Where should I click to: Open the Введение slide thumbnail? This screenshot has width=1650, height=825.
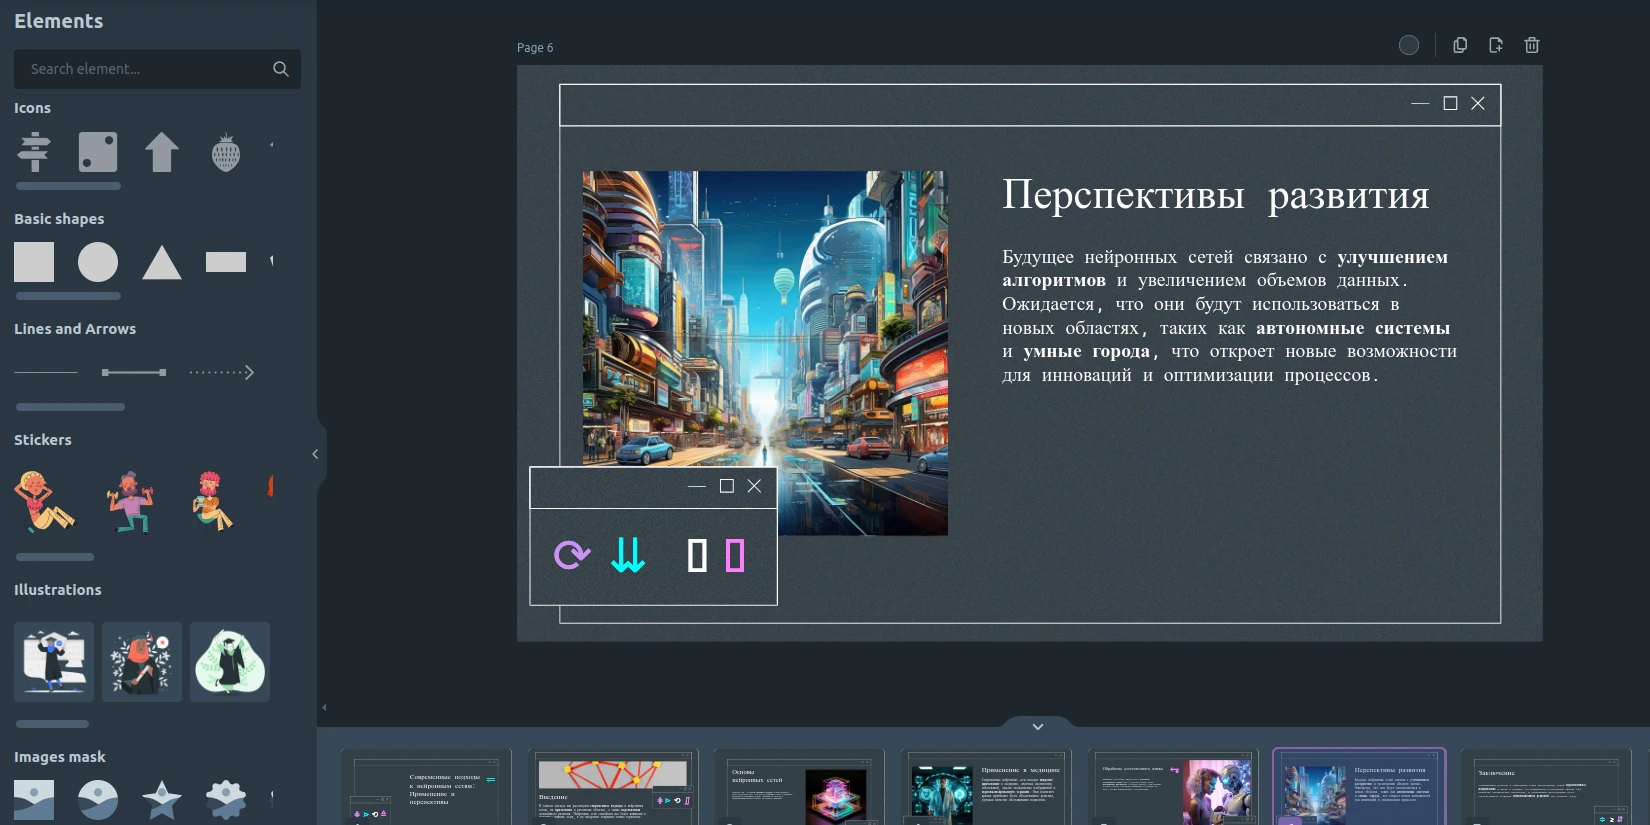tap(613, 788)
